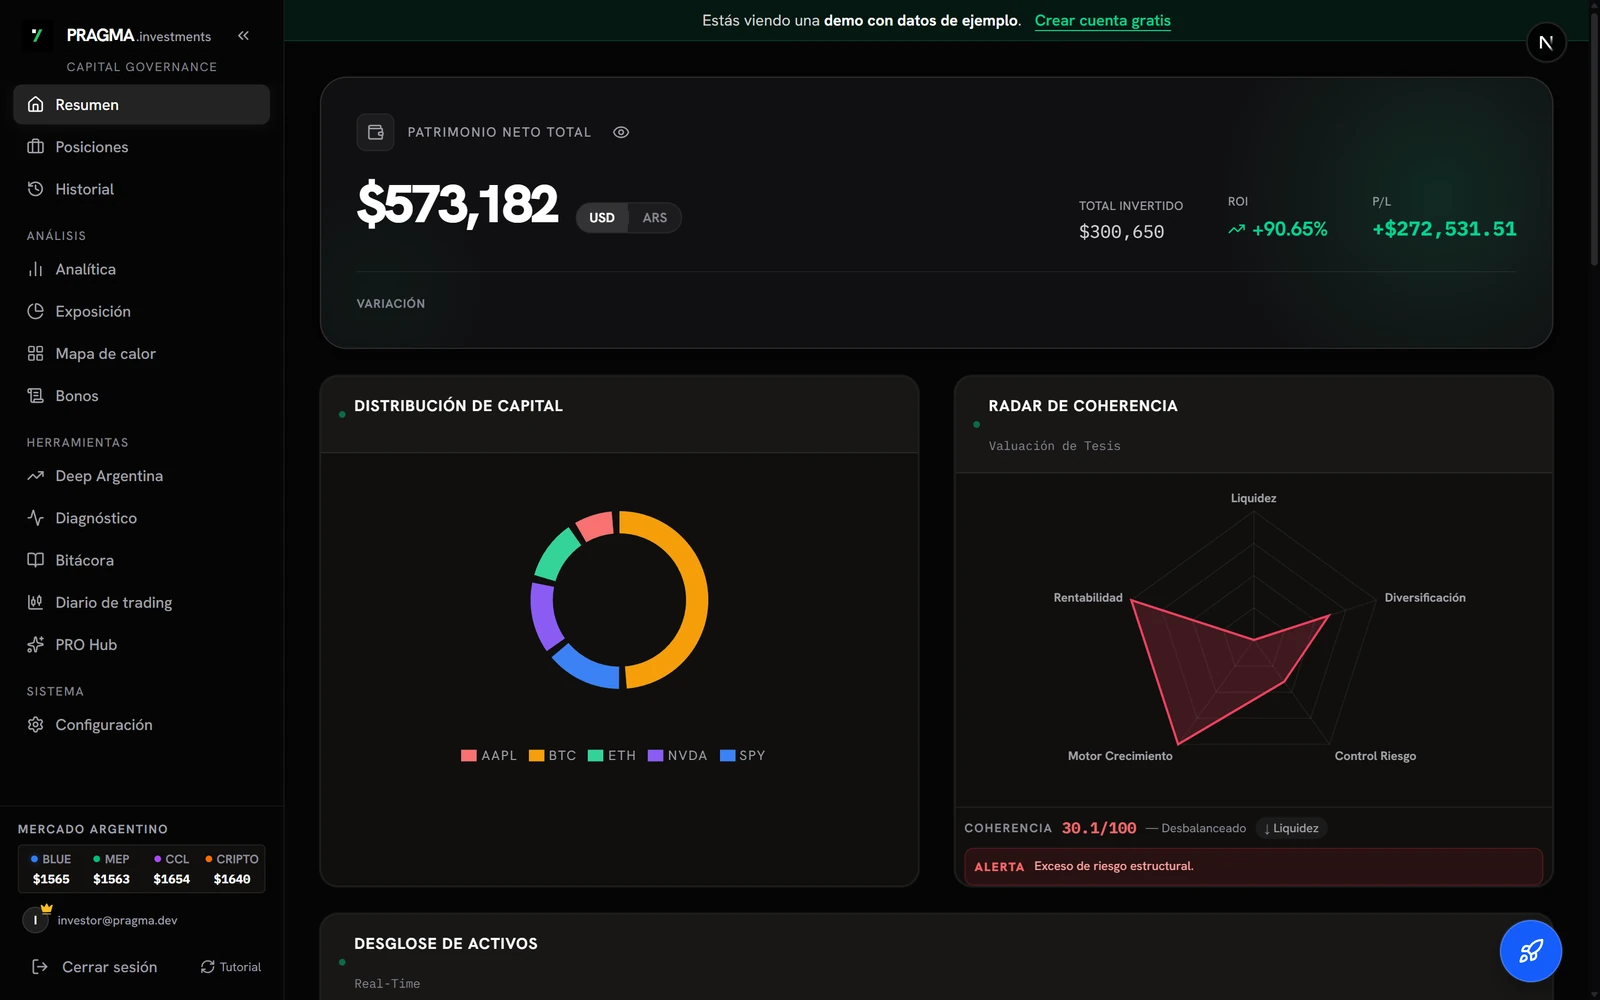Click the blue rocket floating button
This screenshot has height=1000, width=1600.
tap(1531, 951)
